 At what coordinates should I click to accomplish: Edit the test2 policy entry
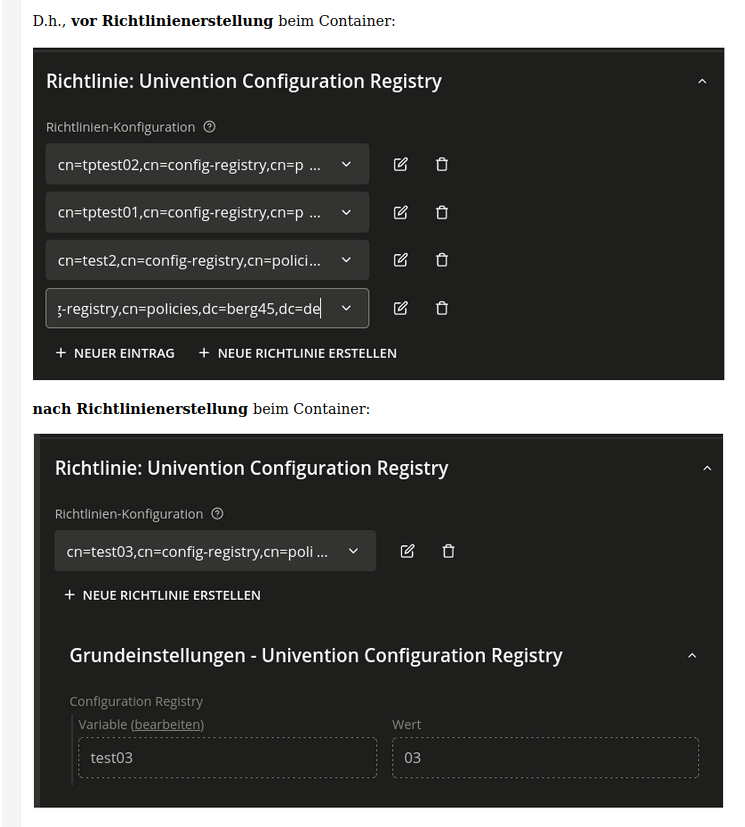(401, 260)
